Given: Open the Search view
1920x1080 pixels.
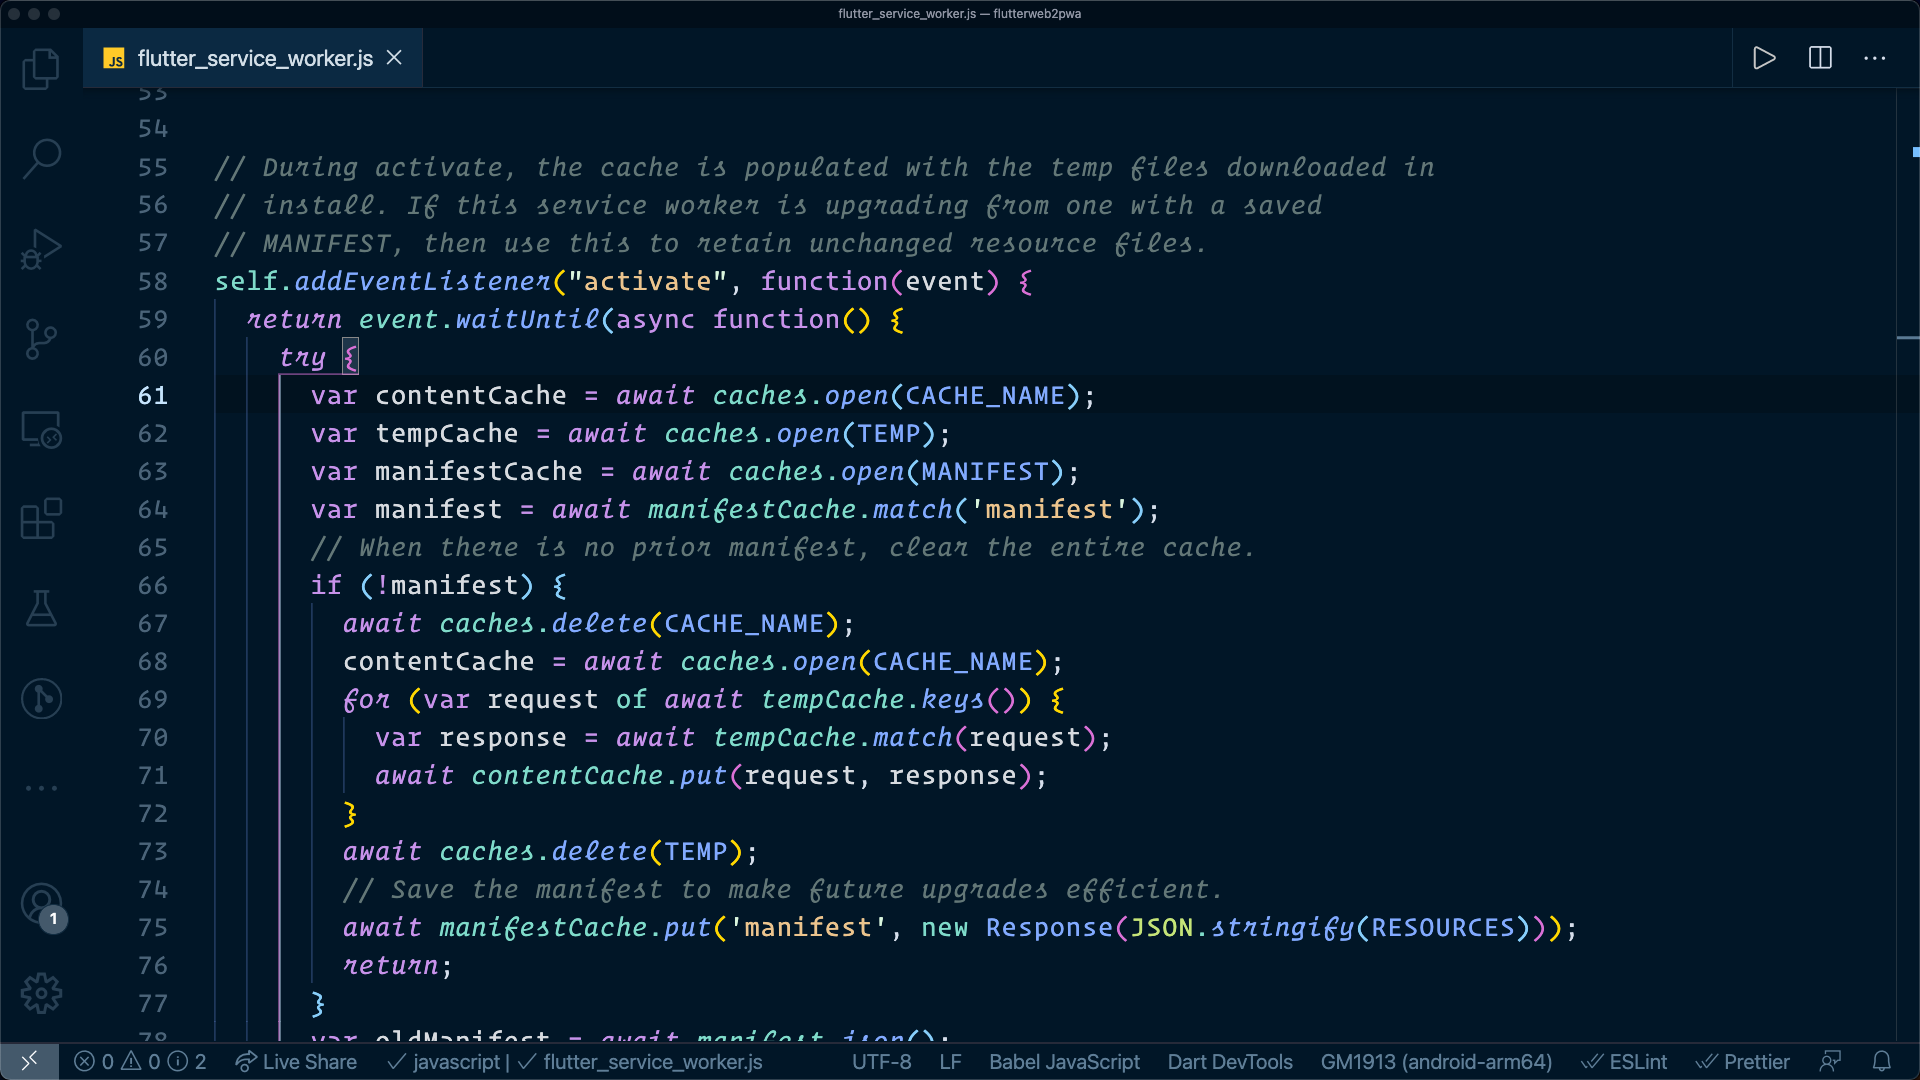Looking at the screenshot, I should (x=41, y=158).
